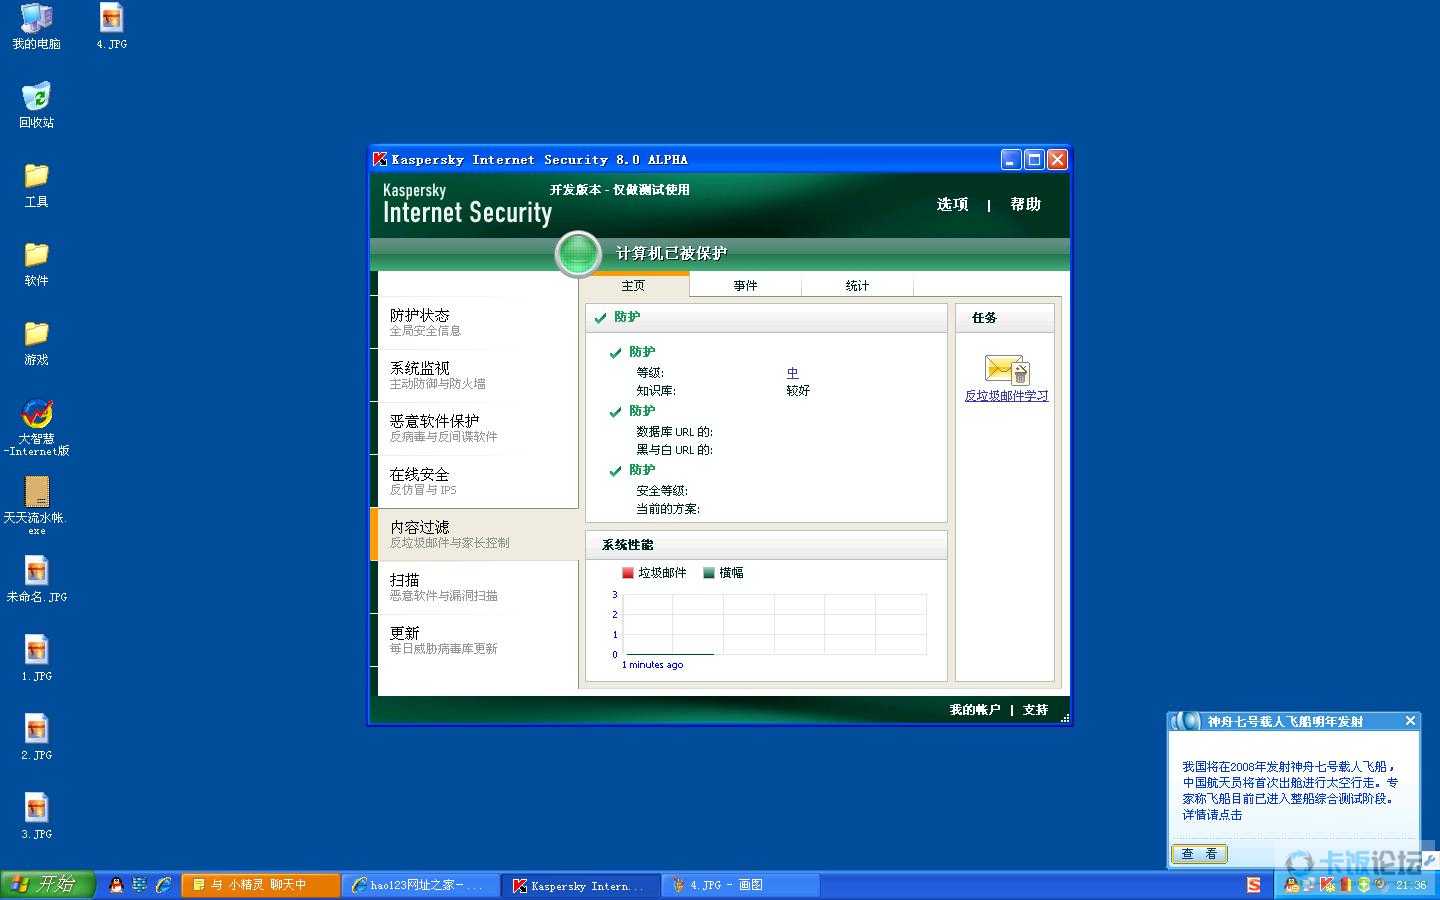Open the 游戏 folder on desktop

click(36, 343)
